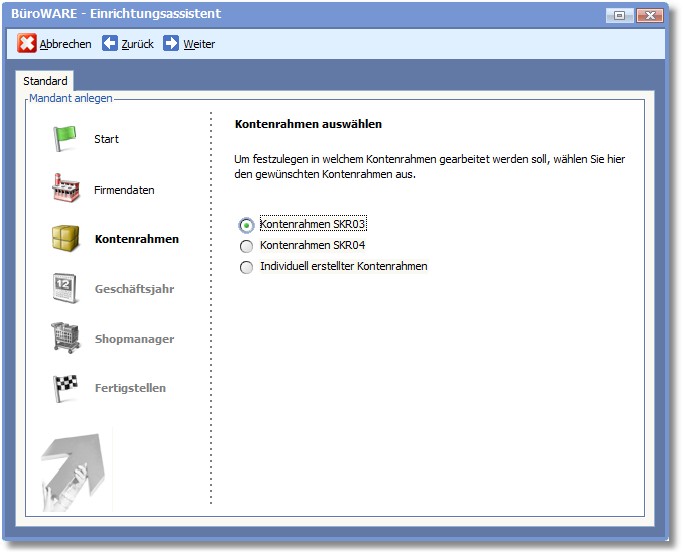Click the Firmendaten factory icon
This screenshot has width=683, height=555.
pyautogui.click(x=65, y=189)
